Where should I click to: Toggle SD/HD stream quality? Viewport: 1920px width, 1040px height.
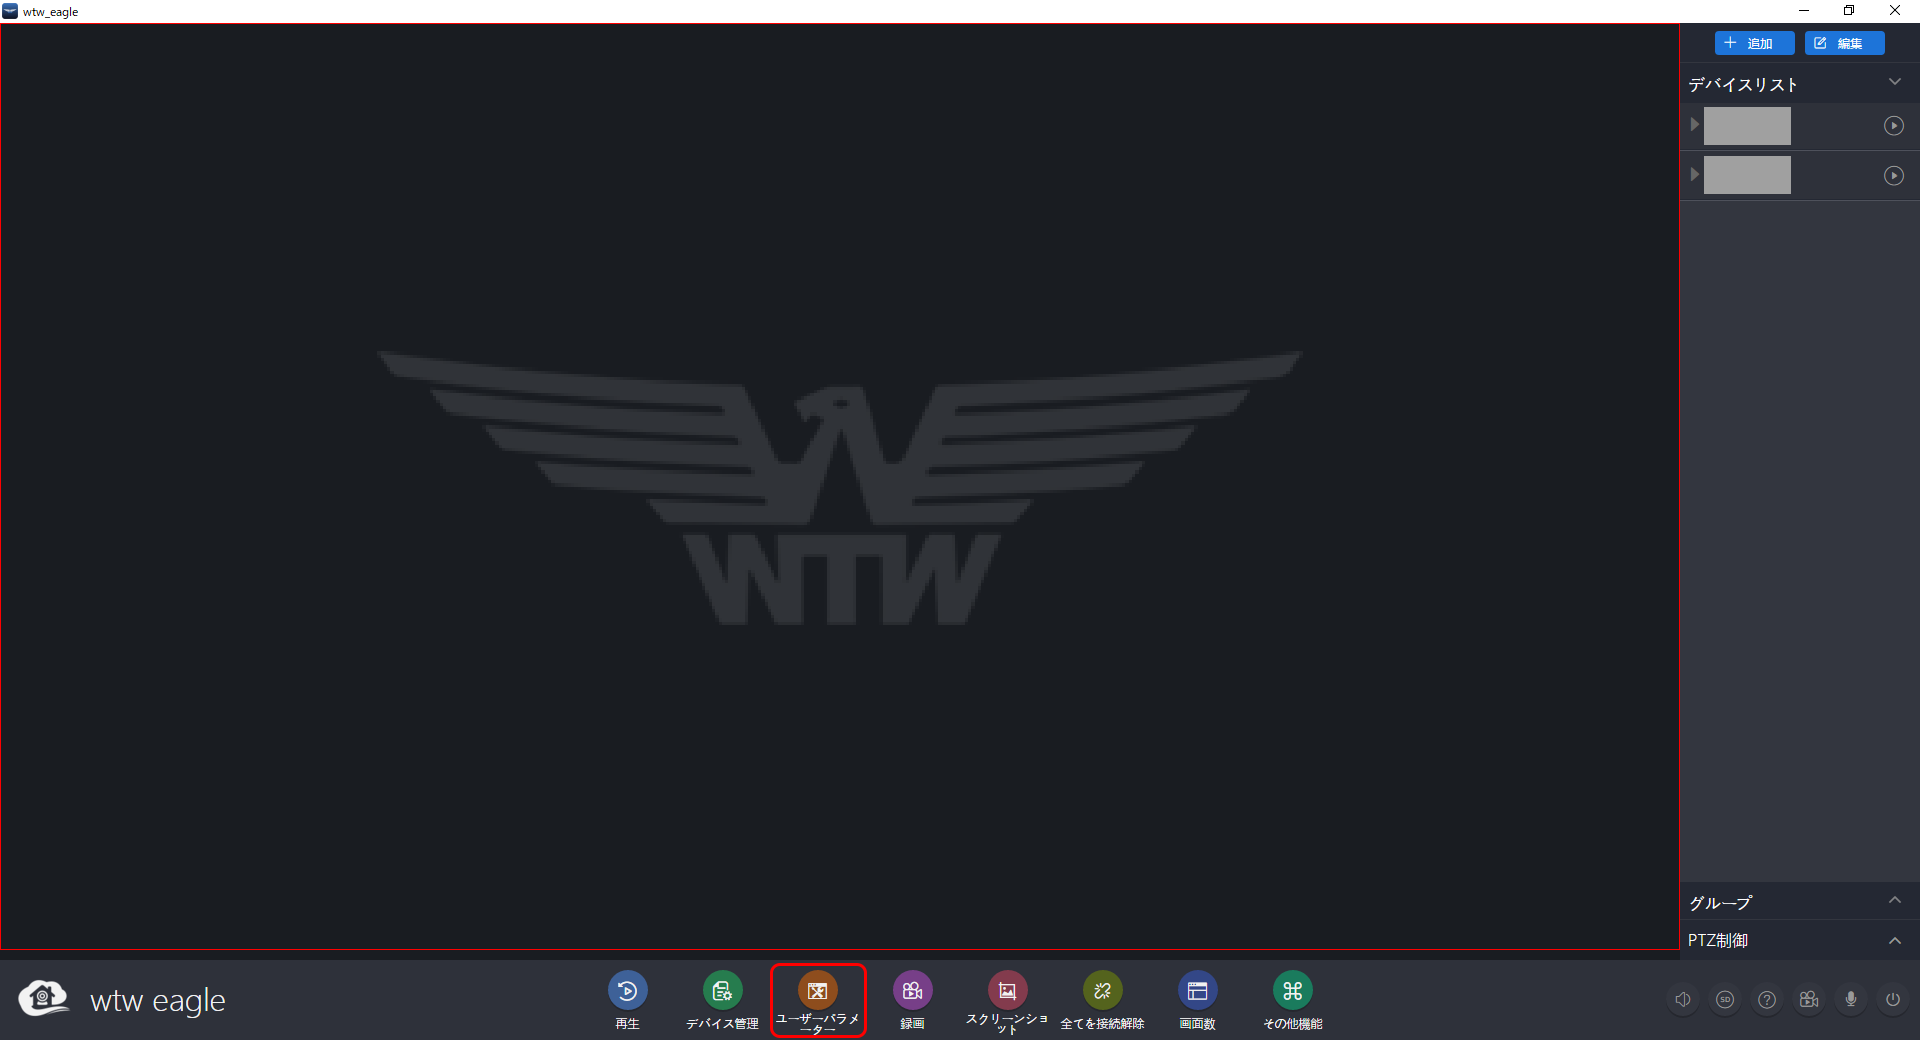[1726, 999]
